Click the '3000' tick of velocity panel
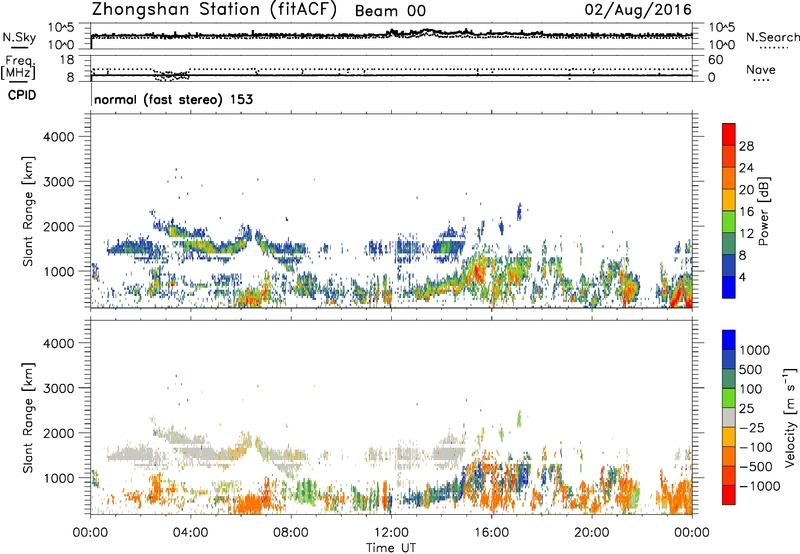Image resolution: width=800 pixels, height=554 pixels. point(58,388)
